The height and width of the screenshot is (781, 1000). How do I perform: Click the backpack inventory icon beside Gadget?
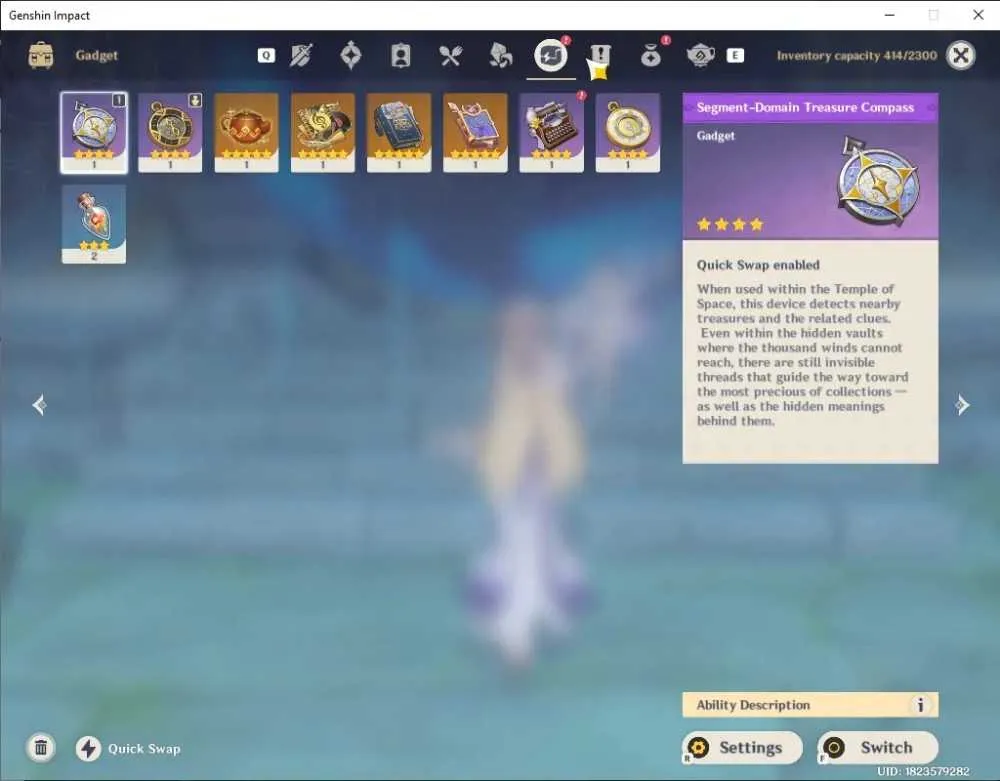41,55
